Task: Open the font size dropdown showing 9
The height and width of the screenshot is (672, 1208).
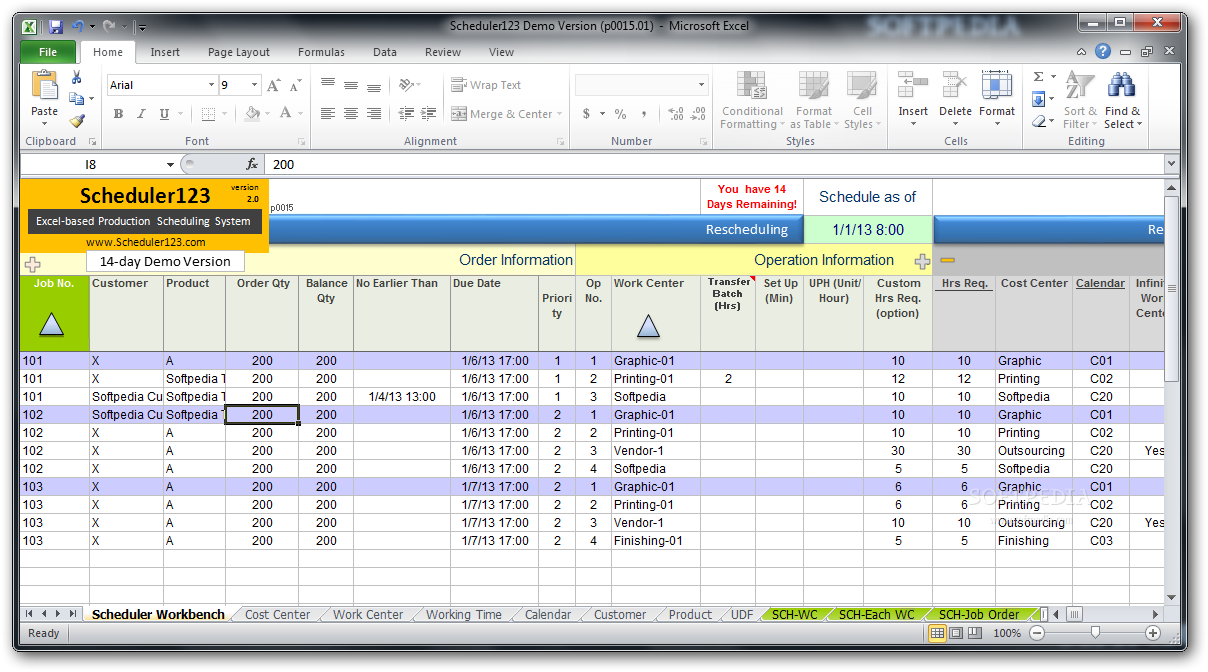Action: [255, 85]
